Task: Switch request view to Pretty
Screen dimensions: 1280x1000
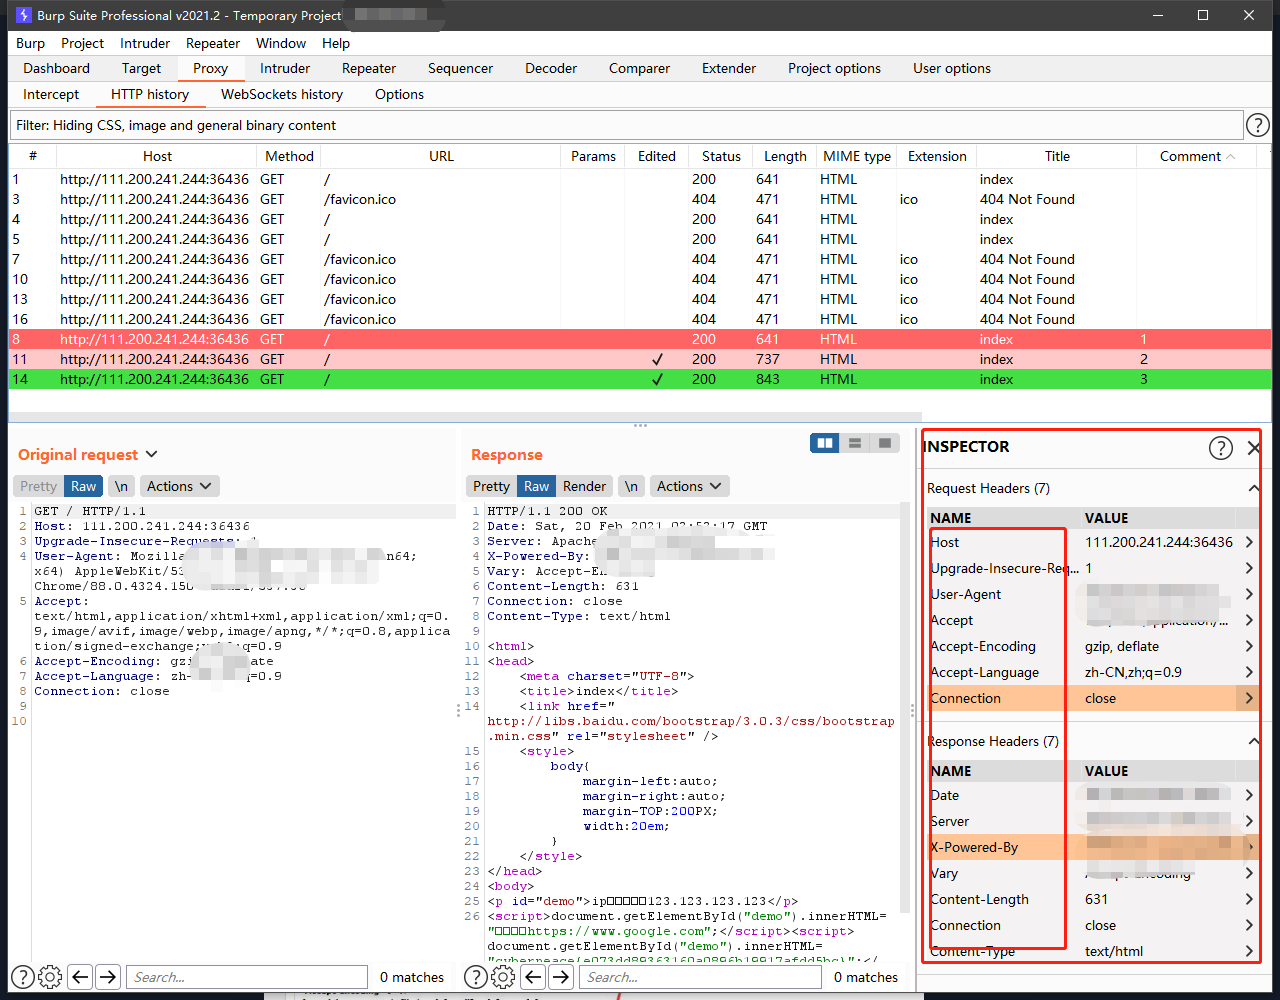Action: pos(39,486)
